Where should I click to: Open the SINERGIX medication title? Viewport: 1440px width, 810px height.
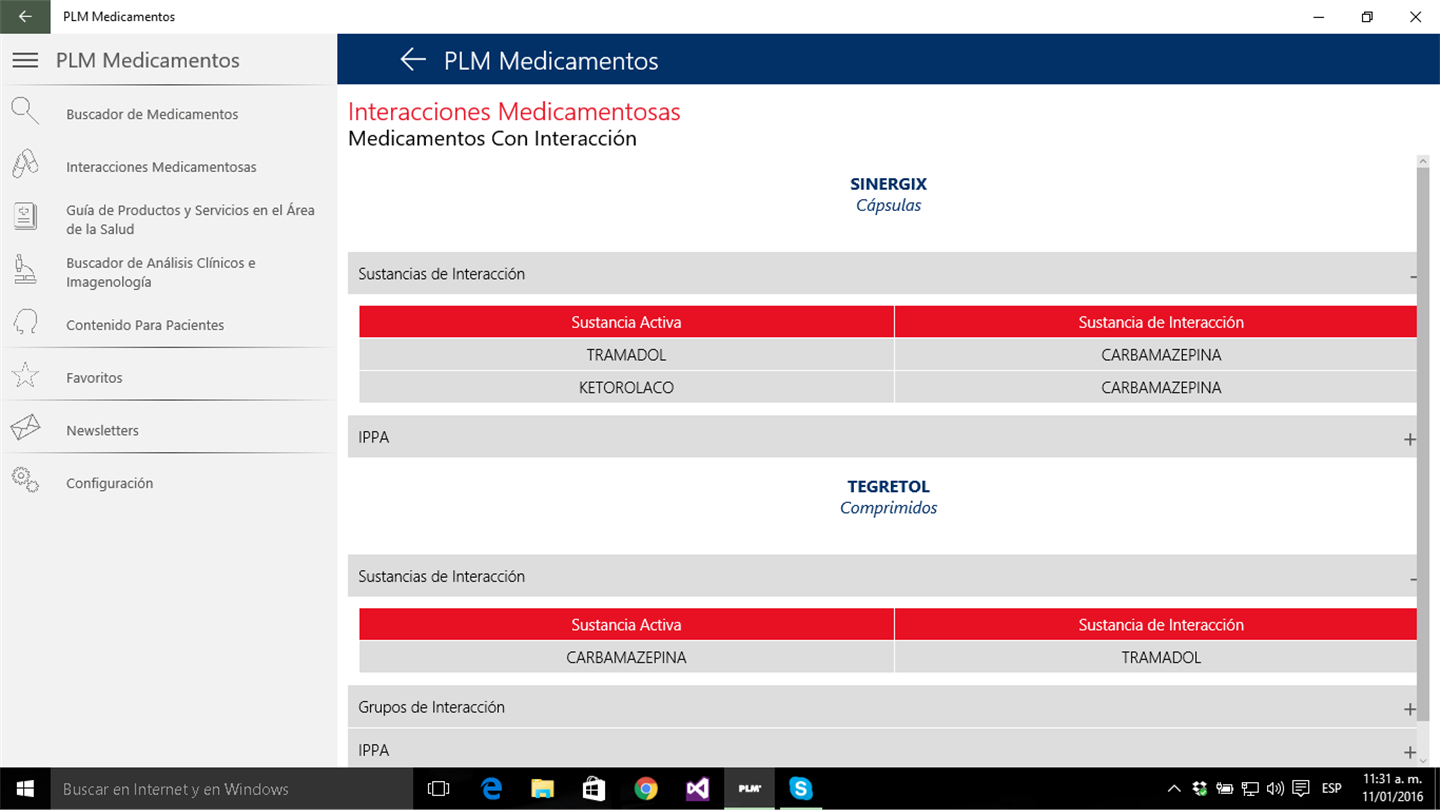coord(888,184)
